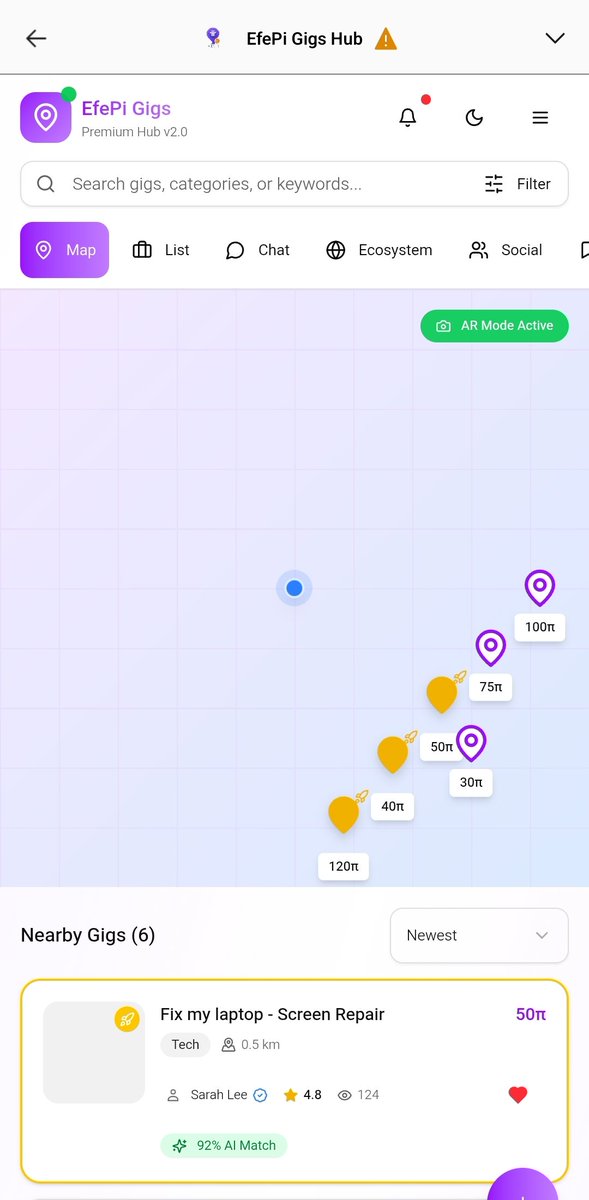This screenshot has height=1200, width=589.
Task: Select the yellow boosted pin above 120π
Action: 343,814
